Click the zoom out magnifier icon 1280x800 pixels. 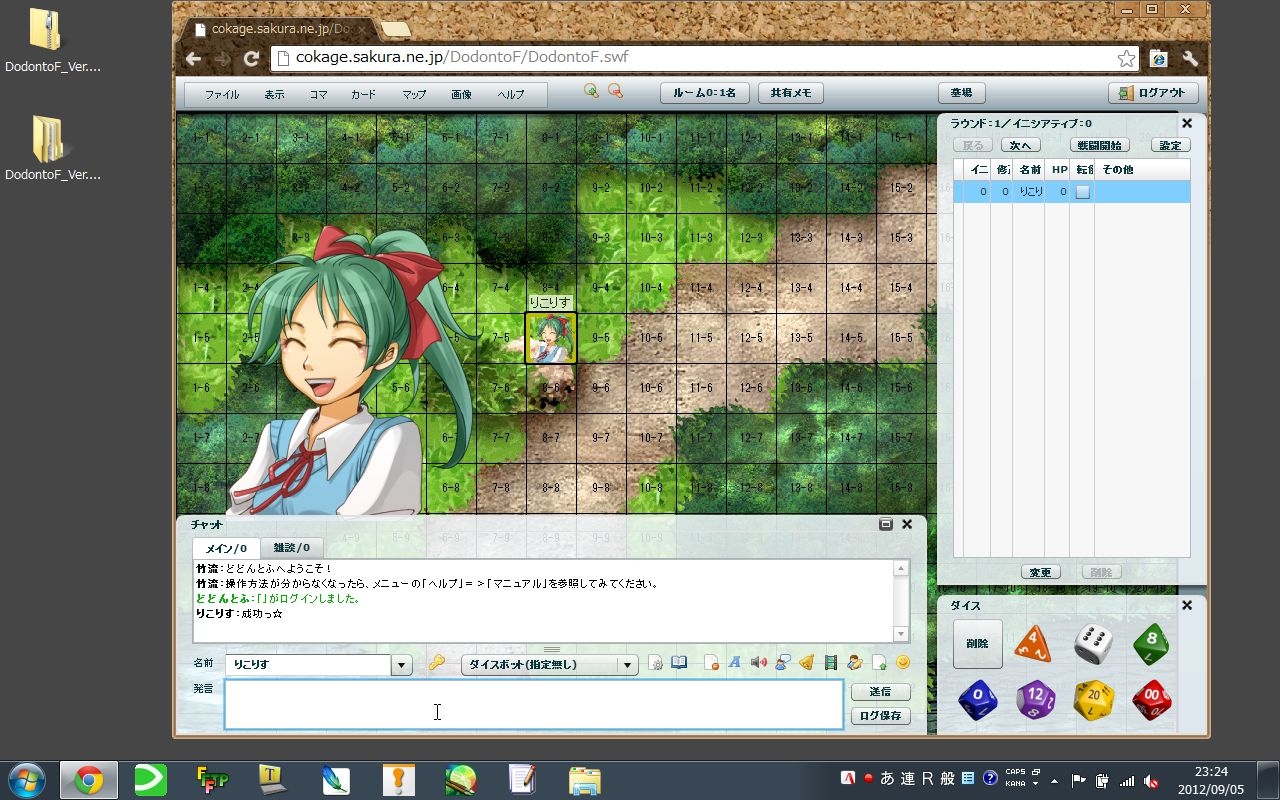pyautogui.click(x=615, y=91)
